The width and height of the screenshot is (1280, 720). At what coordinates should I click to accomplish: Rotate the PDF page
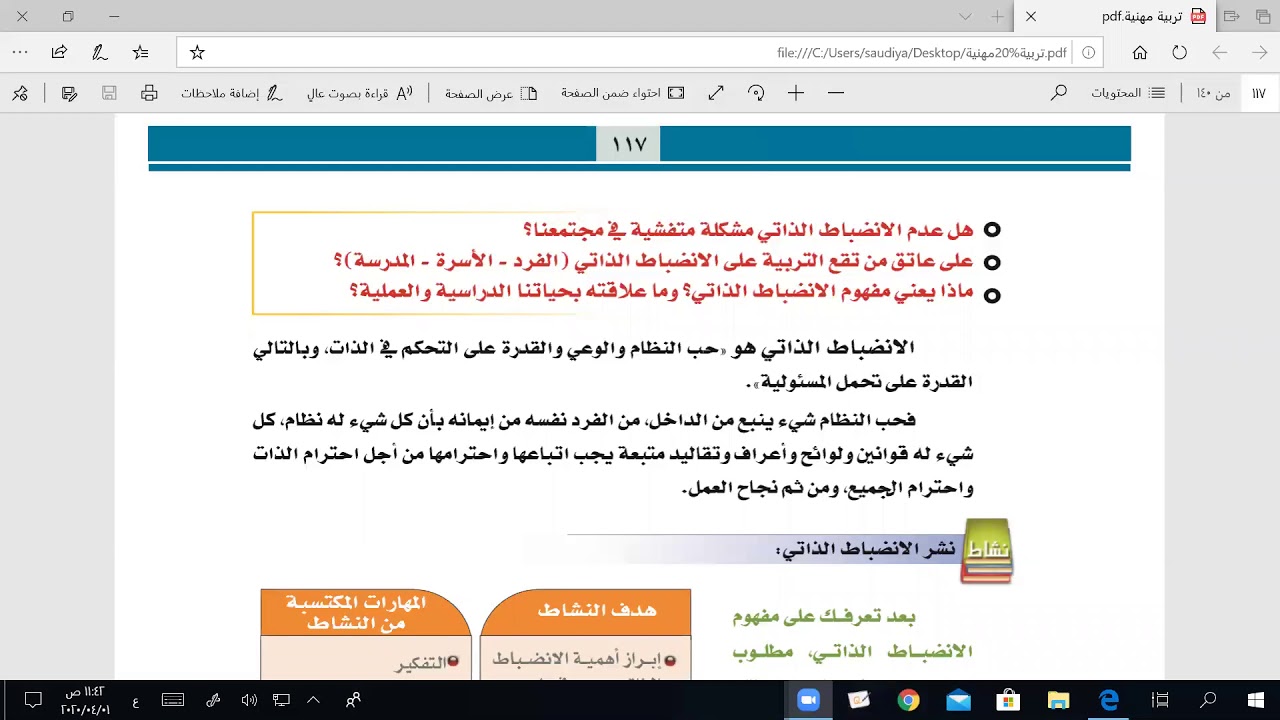click(756, 93)
